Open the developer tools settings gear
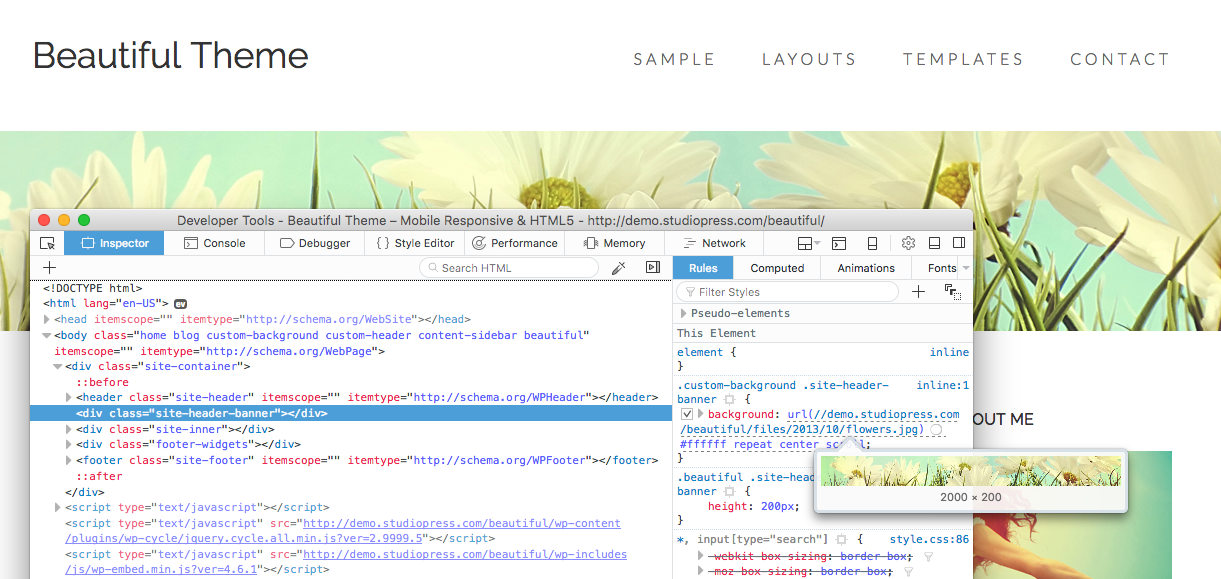 pyautogui.click(x=908, y=243)
